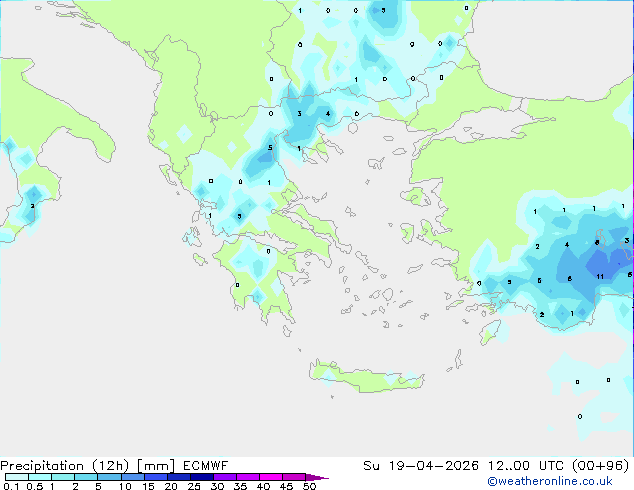
Task: Click the 'ECMWF' model label
Action: 205,466
